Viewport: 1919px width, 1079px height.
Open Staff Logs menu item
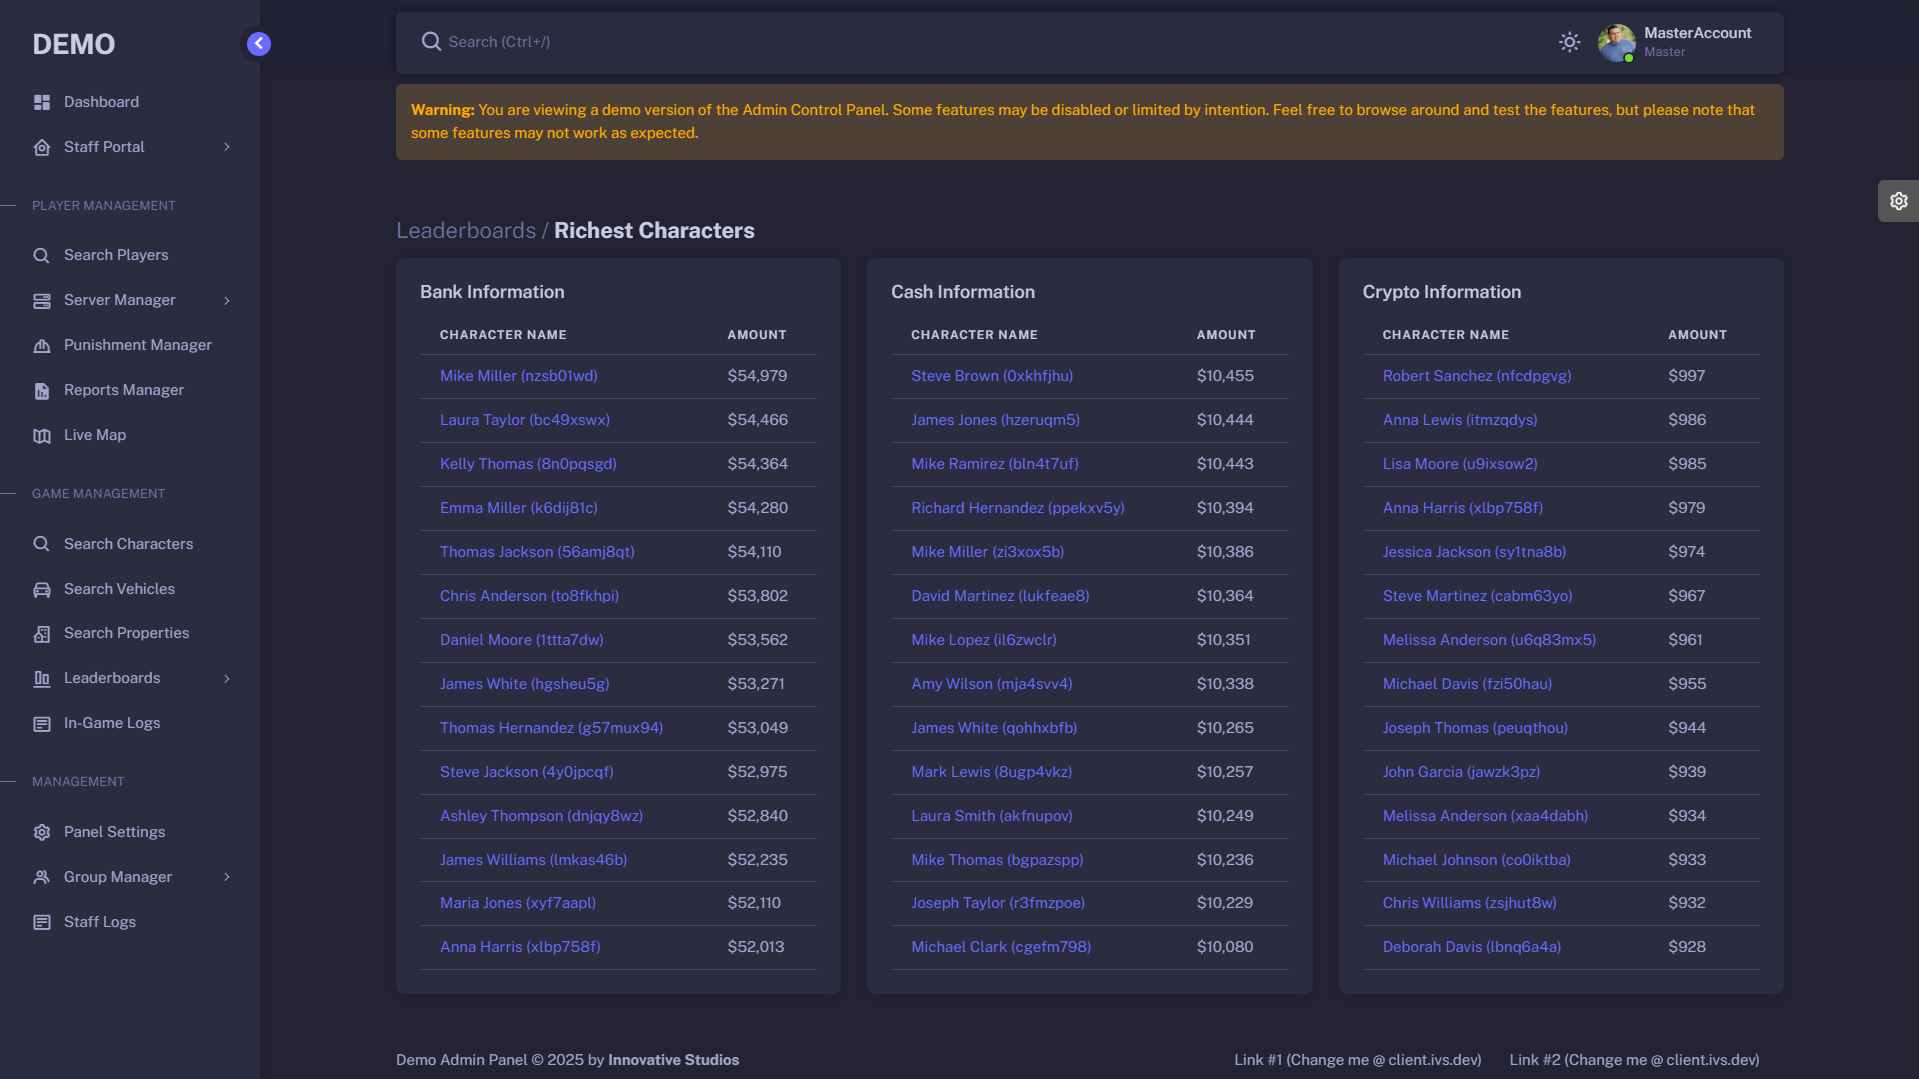99,922
